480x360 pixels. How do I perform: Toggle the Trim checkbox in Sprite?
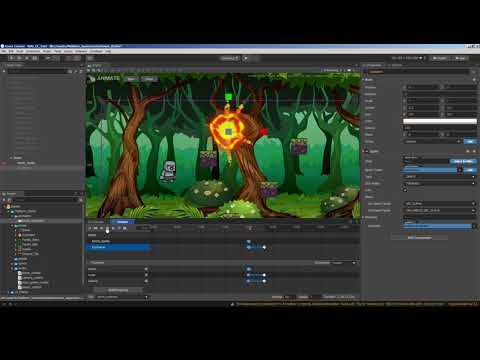click(405, 190)
